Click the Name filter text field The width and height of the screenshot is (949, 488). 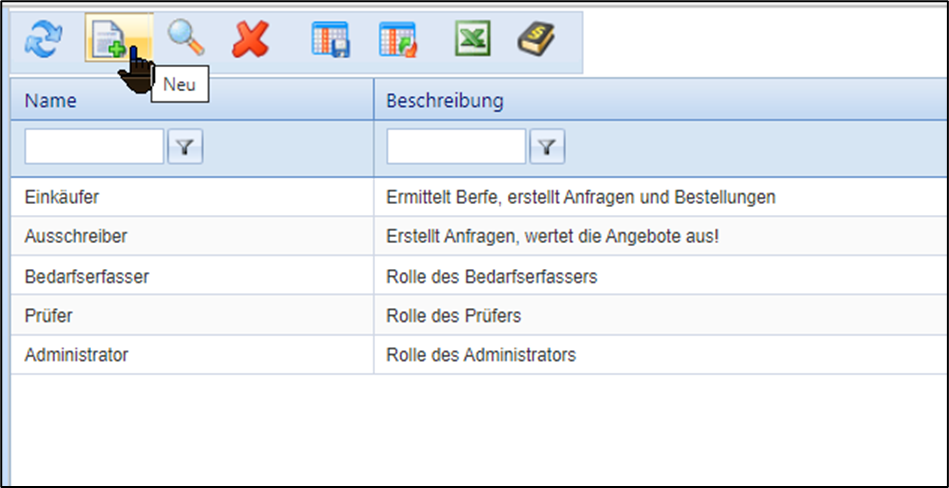click(94, 147)
